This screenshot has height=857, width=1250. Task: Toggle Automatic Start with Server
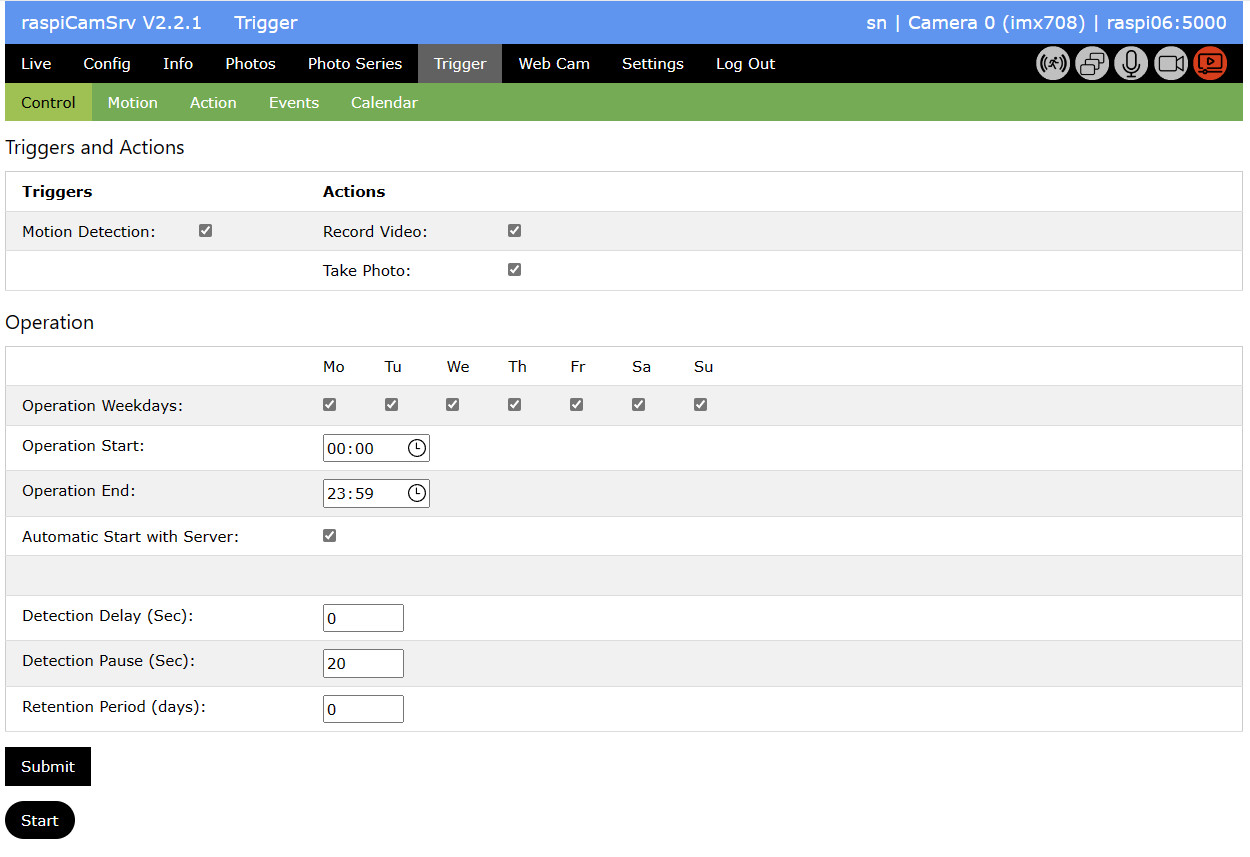pos(330,536)
